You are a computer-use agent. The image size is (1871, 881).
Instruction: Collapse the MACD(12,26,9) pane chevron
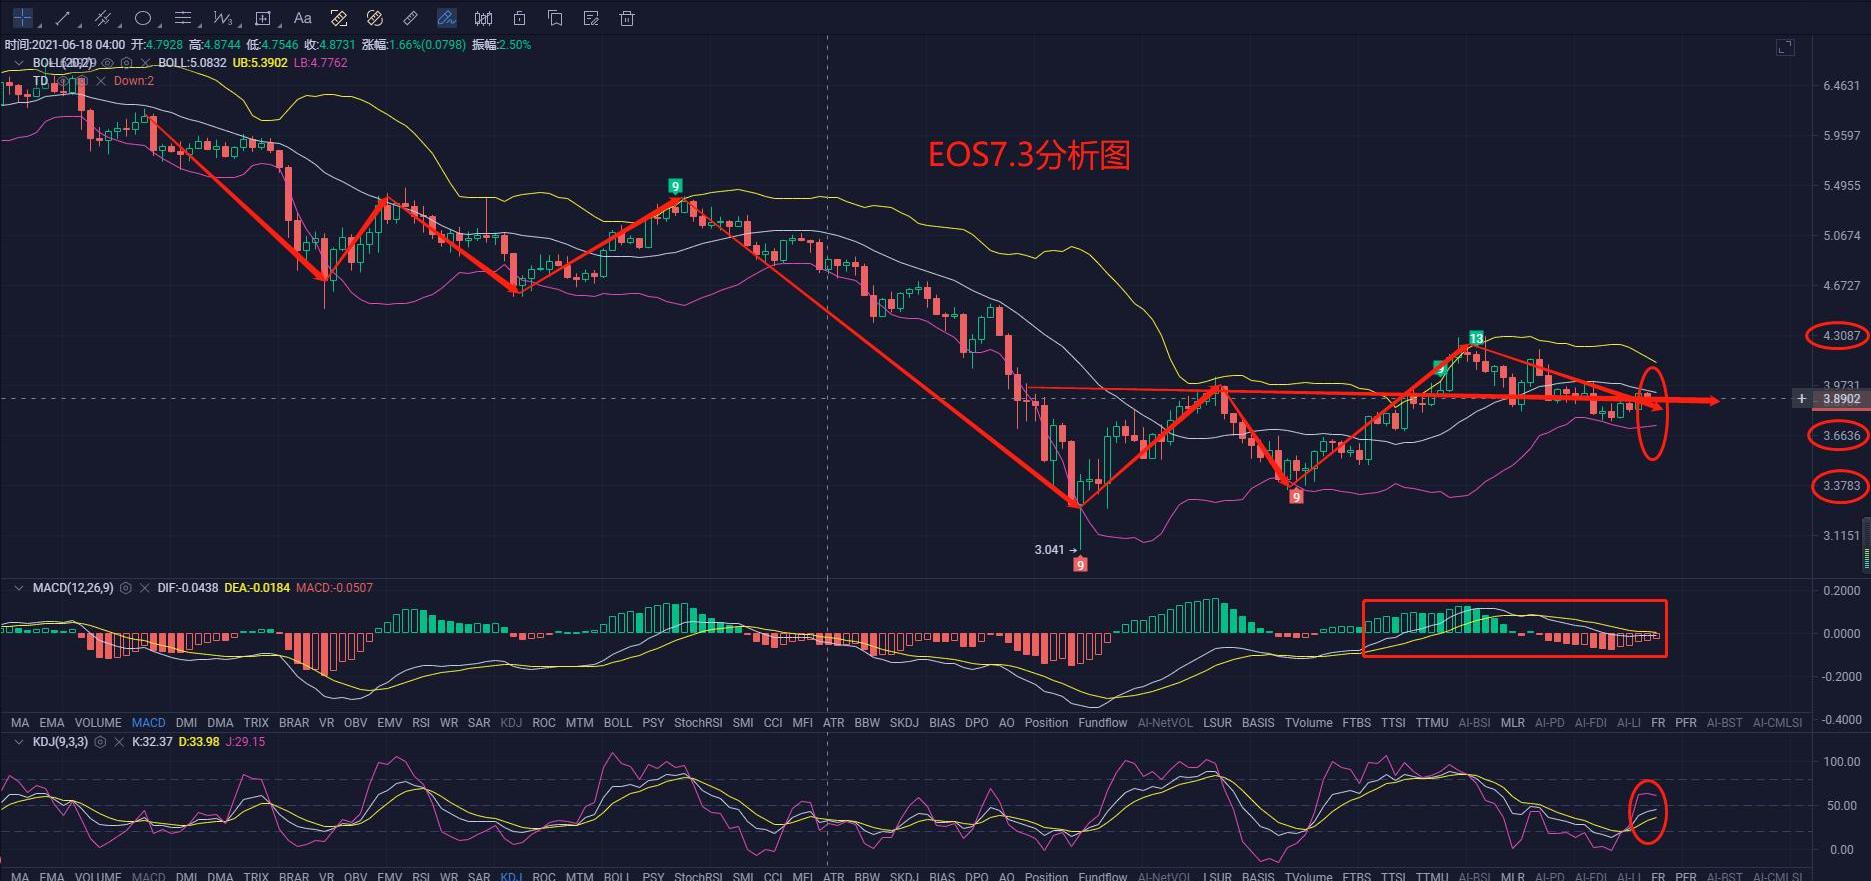pyautogui.click(x=18, y=588)
